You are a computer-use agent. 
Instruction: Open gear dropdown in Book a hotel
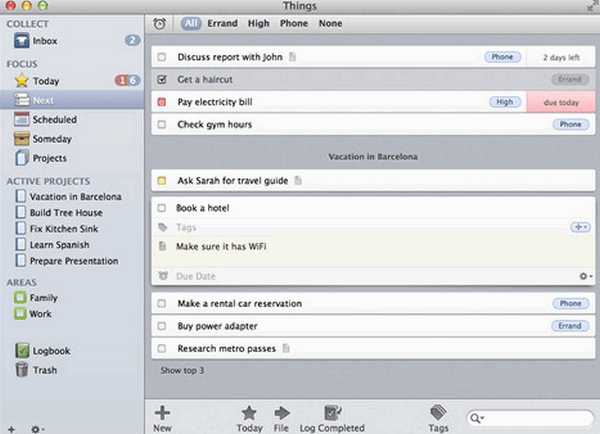[585, 276]
